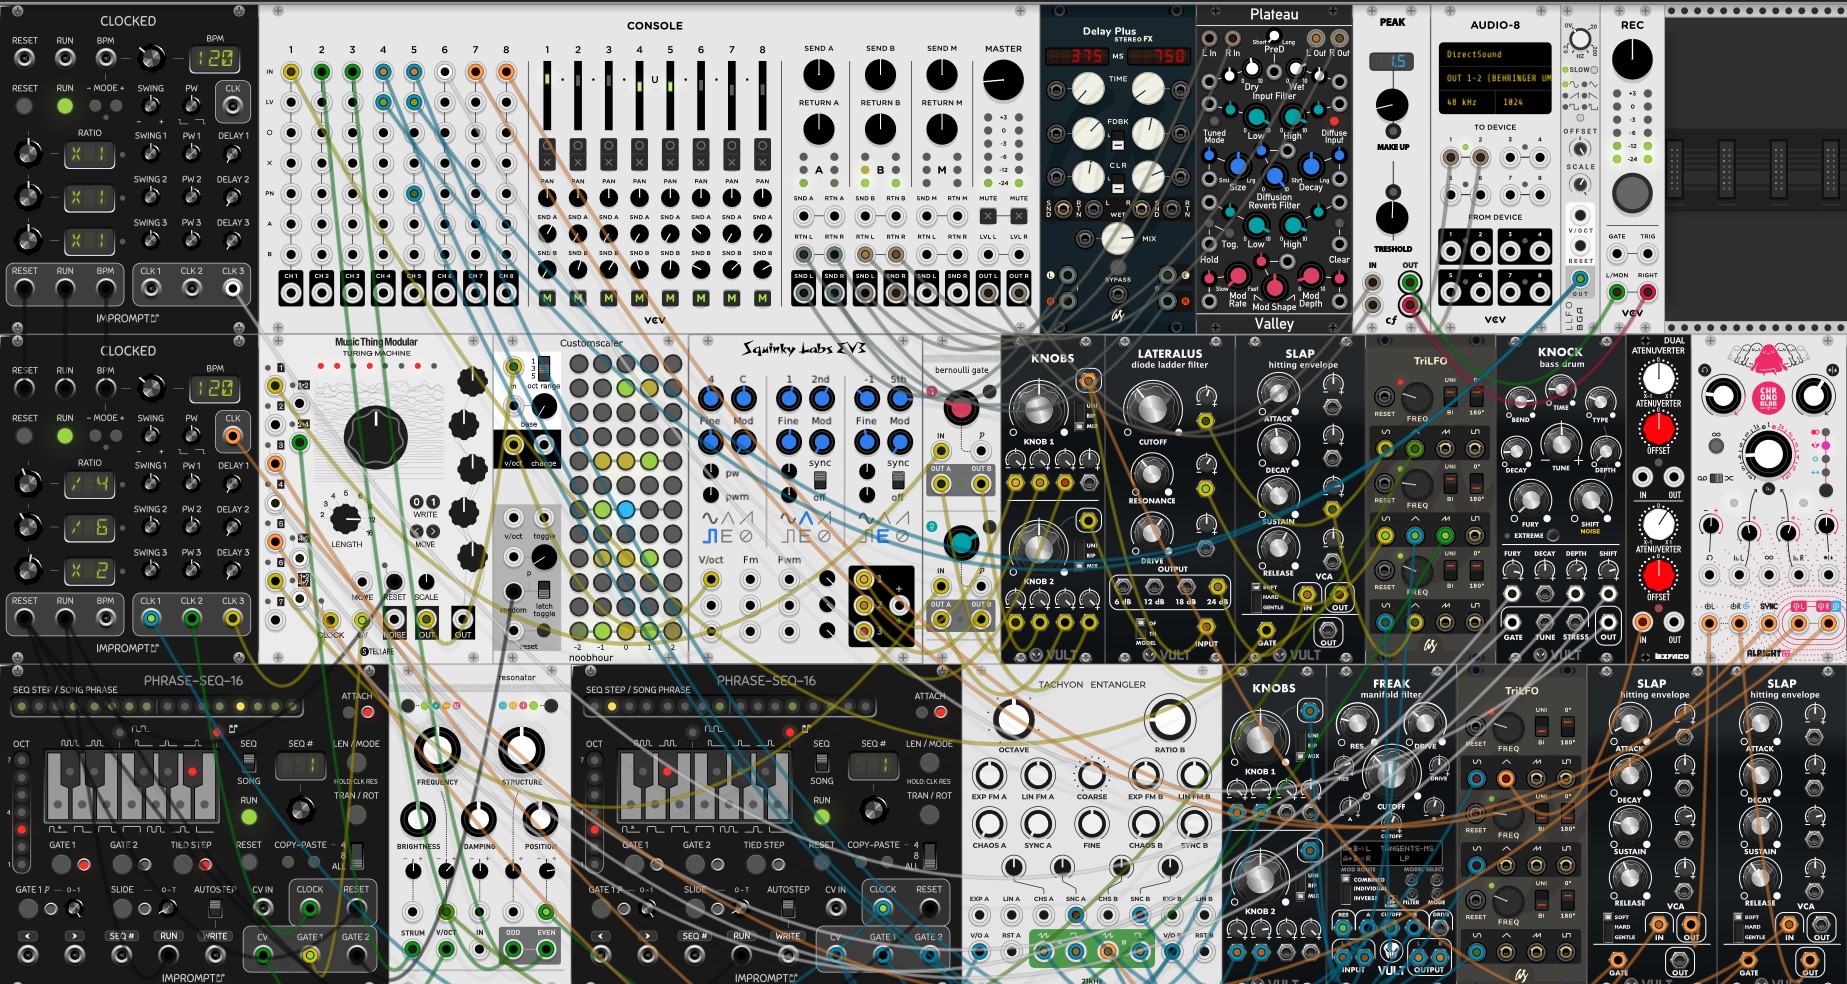The width and height of the screenshot is (1847, 984).
Task: Click the large record button on REC module
Action: (x=1632, y=192)
